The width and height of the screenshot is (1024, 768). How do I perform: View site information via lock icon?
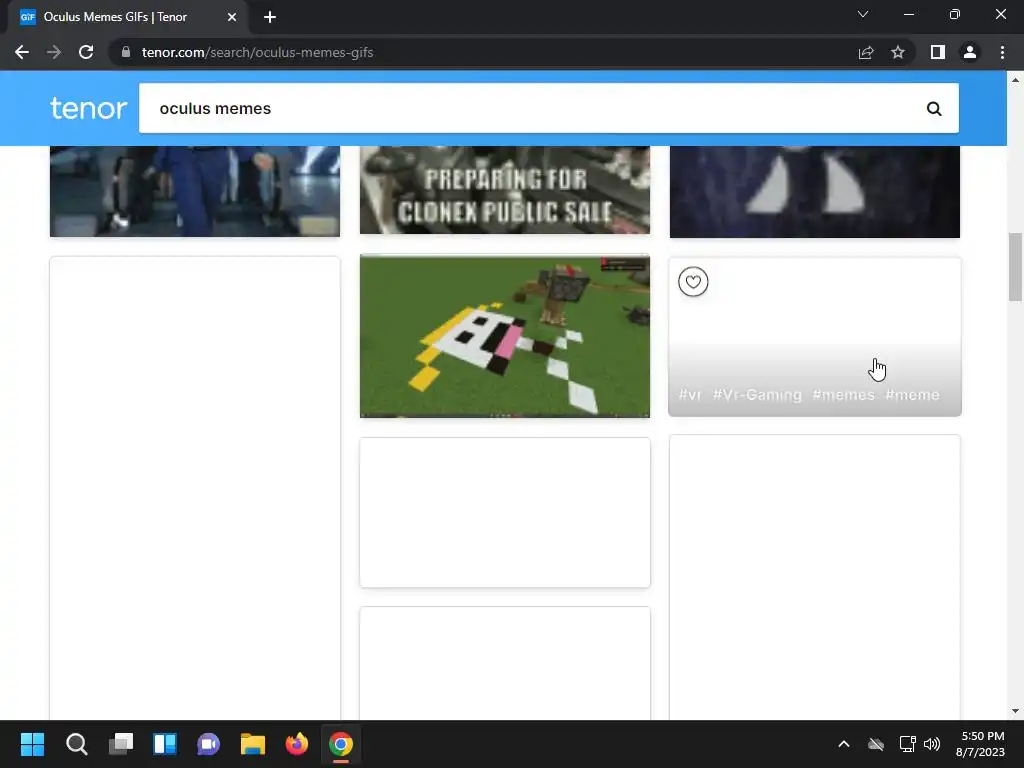point(126,52)
